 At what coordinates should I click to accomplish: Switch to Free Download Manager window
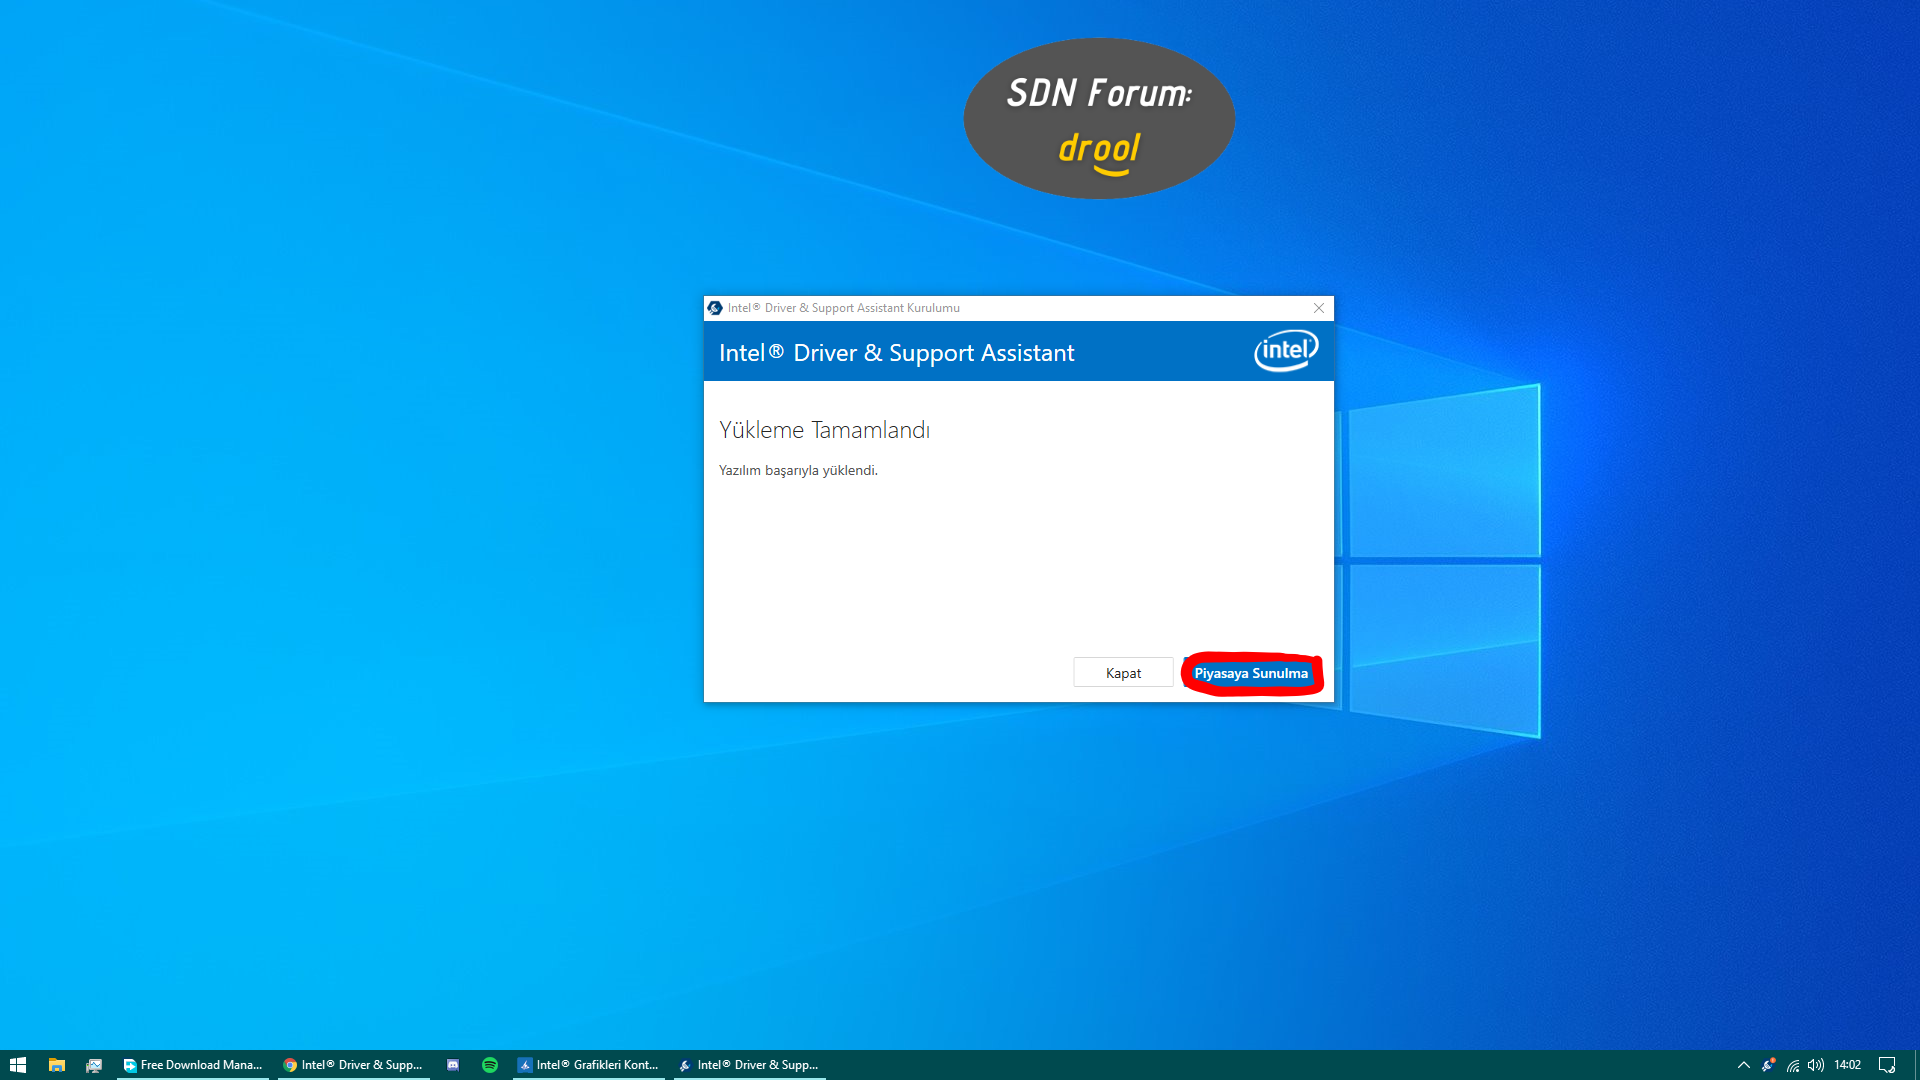tap(192, 1065)
